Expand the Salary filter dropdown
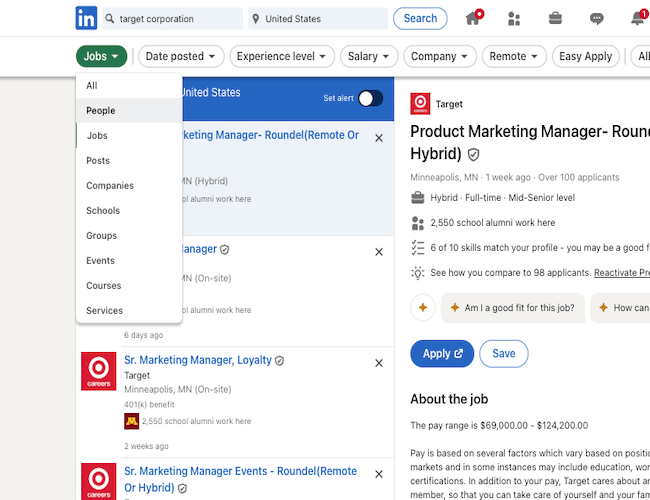 369,57
